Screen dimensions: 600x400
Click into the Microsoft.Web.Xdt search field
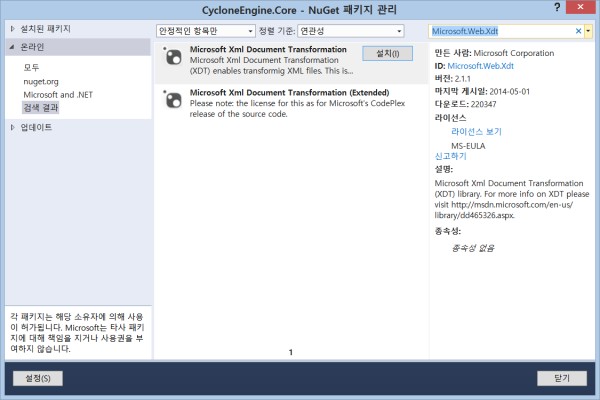[x=501, y=31]
